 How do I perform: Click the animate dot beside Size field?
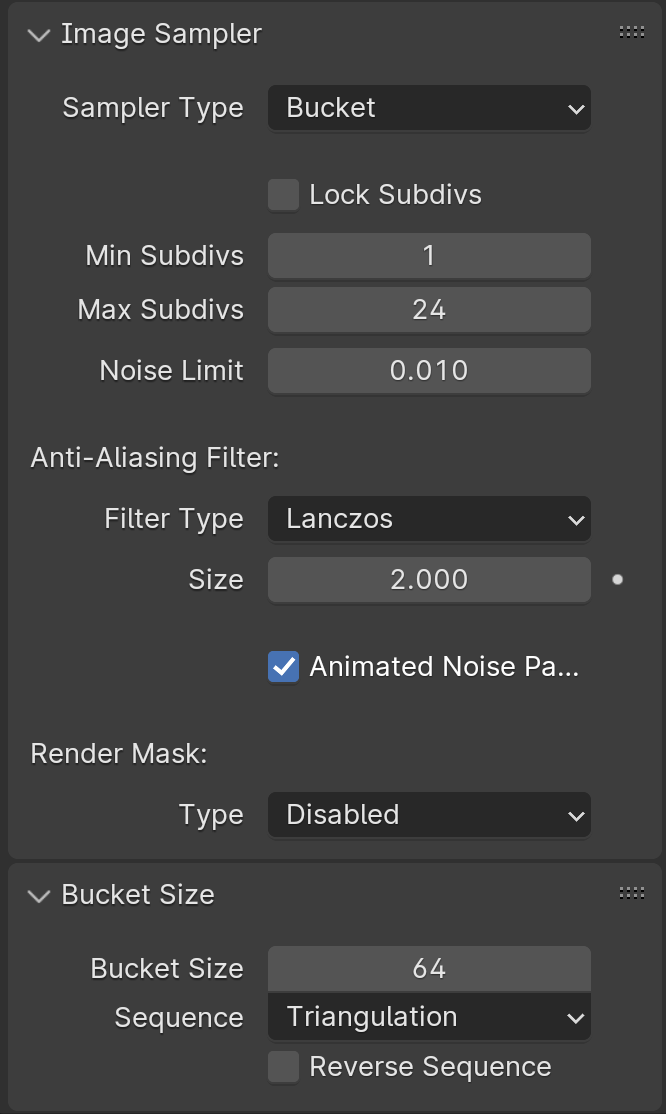[617, 579]
